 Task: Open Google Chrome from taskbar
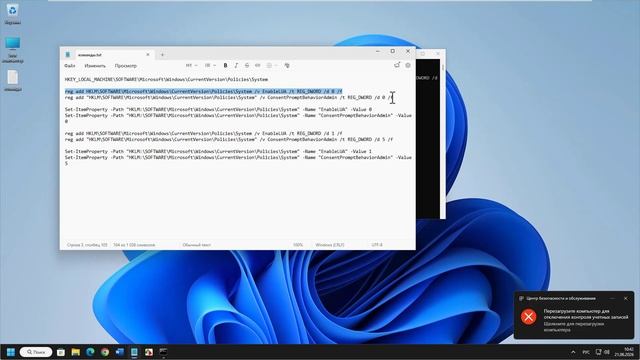(105, 352)
